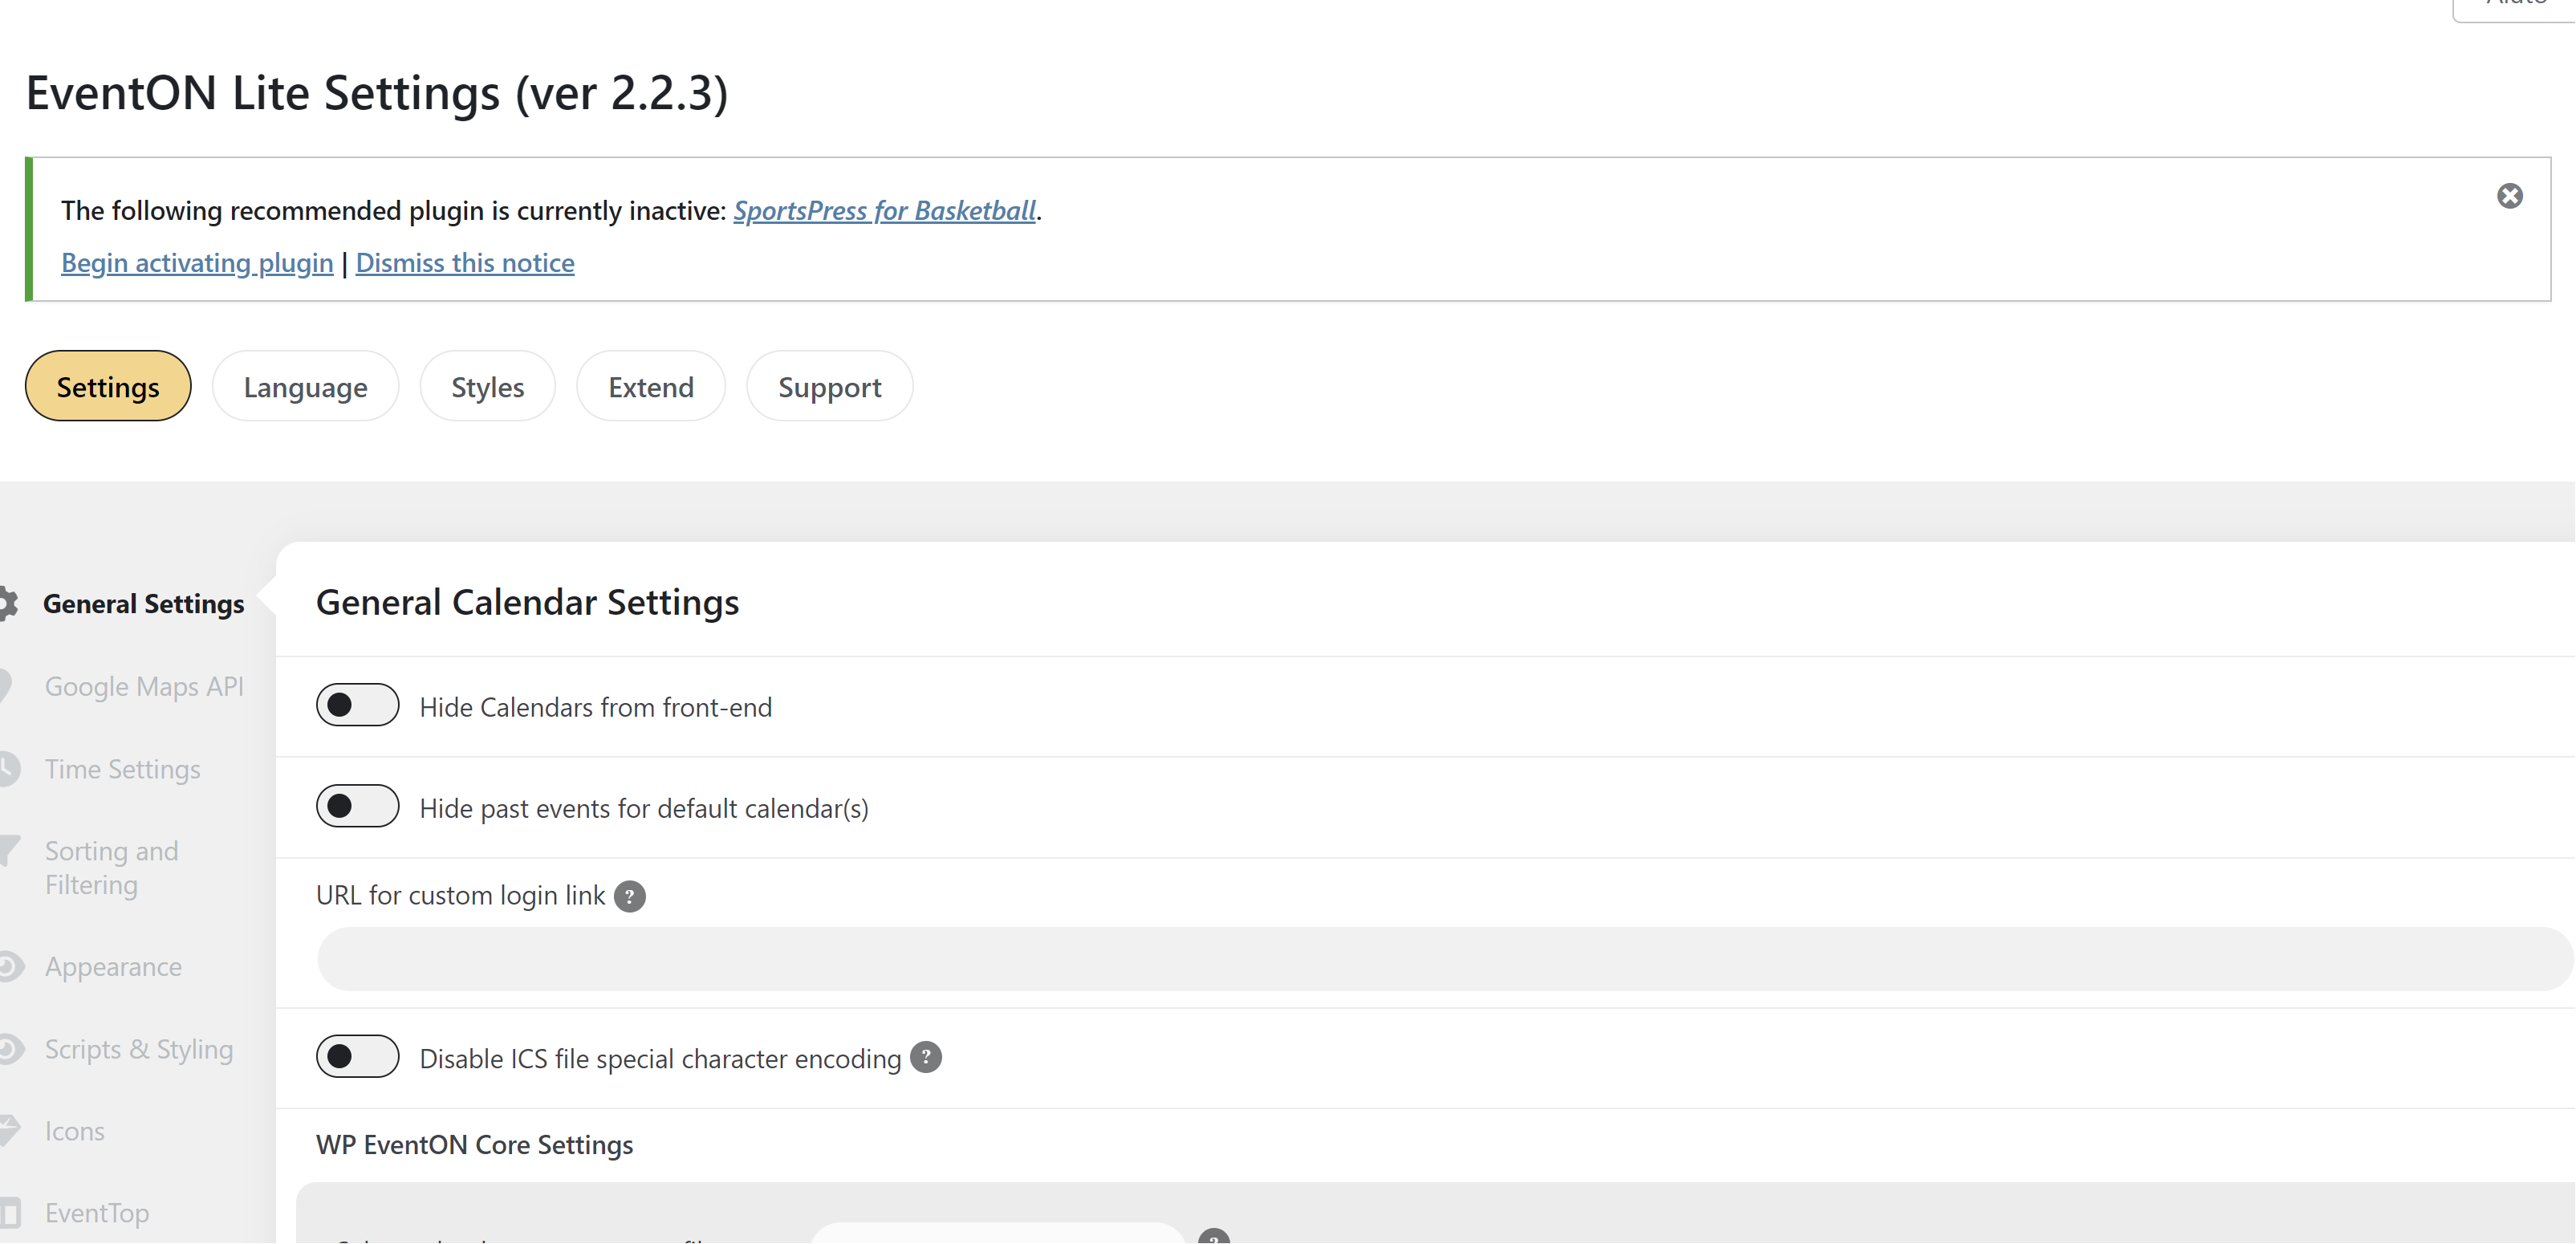Enable Hide past events for default calendars
Viewport: 2576px width, 1244px height.
point(357,807)
